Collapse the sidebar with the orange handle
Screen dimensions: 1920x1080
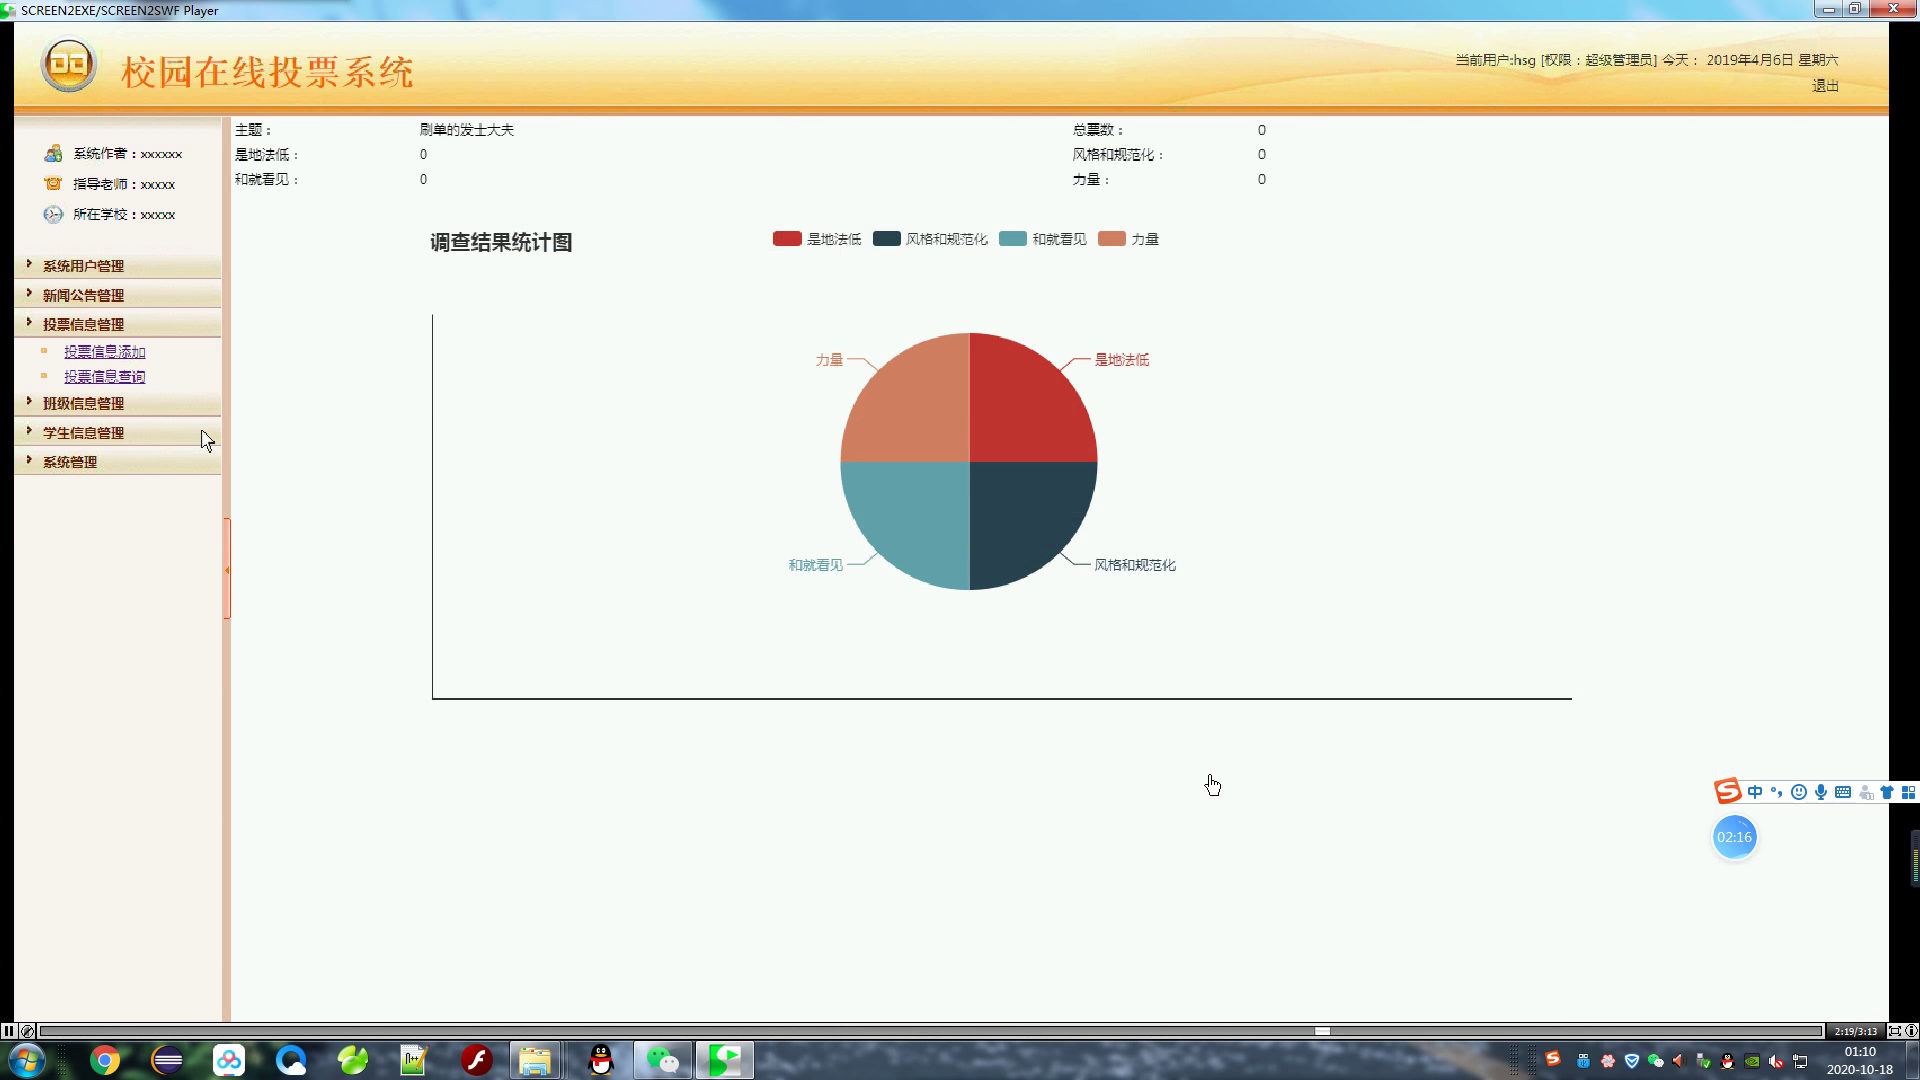227,569
